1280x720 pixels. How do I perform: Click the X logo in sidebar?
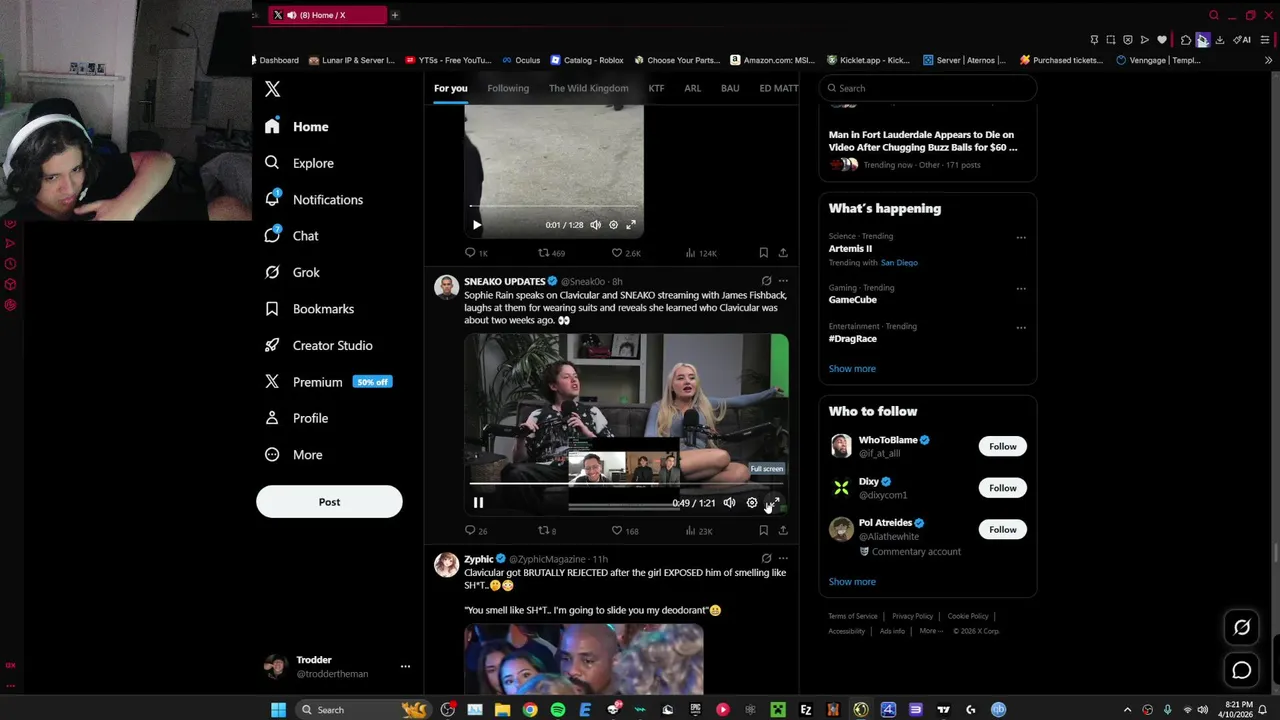273,89
